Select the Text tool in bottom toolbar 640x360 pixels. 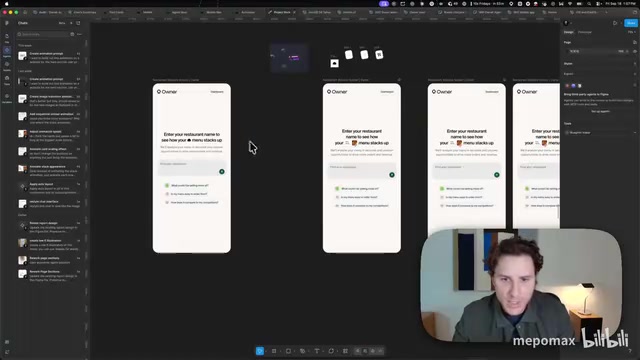(317, 351)
